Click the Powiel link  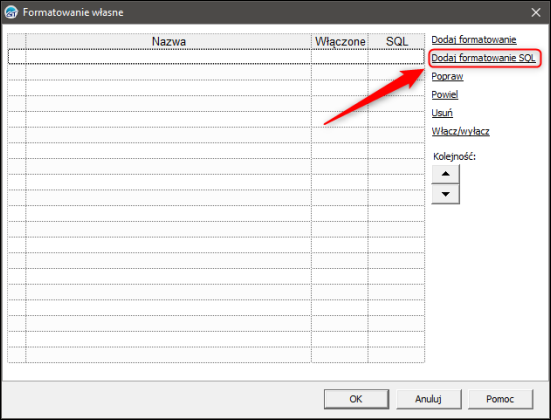445,95
